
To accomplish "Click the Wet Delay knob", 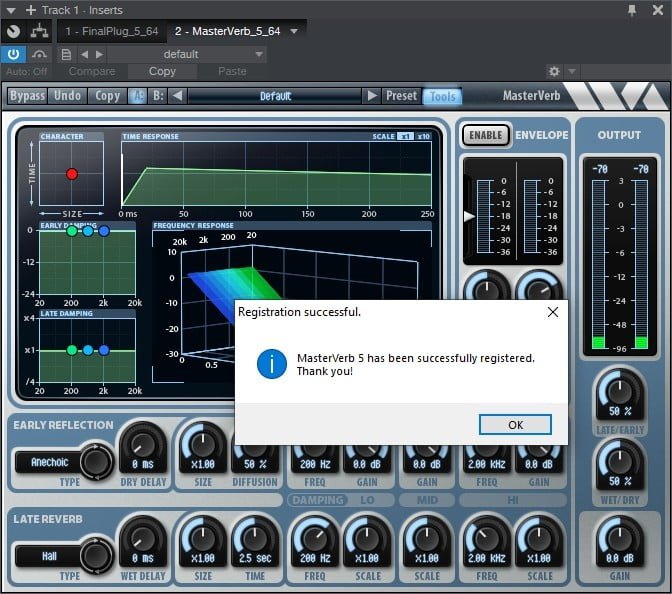I will coord(142,539).
